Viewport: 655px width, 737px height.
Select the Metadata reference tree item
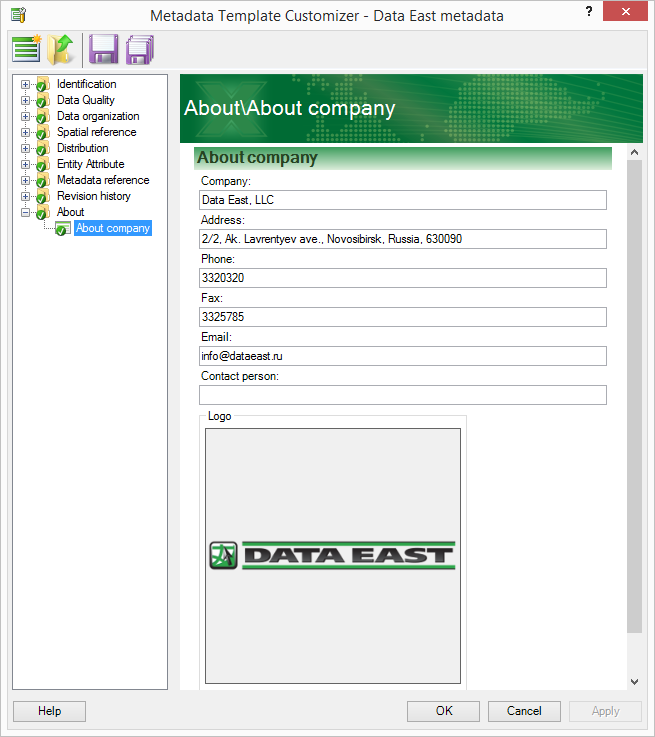102,180
